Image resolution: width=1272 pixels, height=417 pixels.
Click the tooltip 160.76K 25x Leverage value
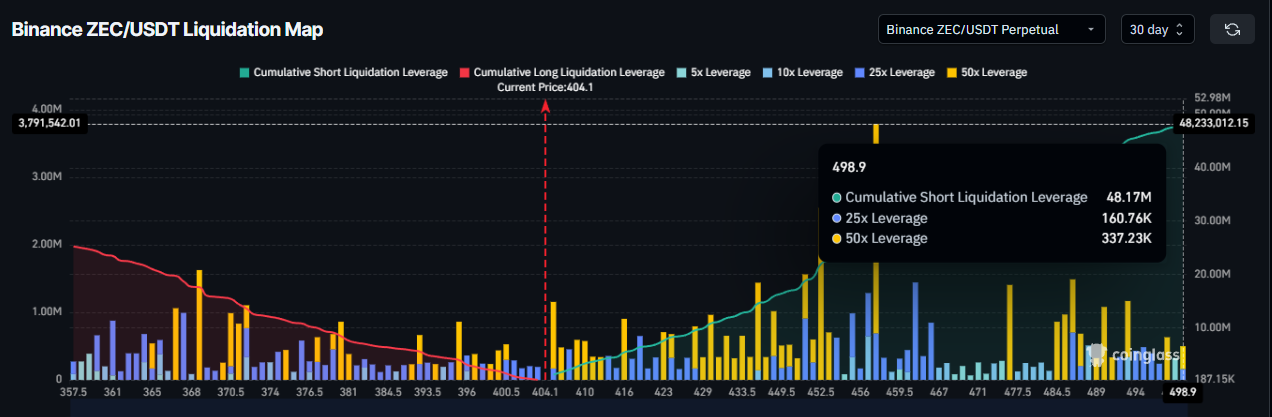tap(1125, 218)
